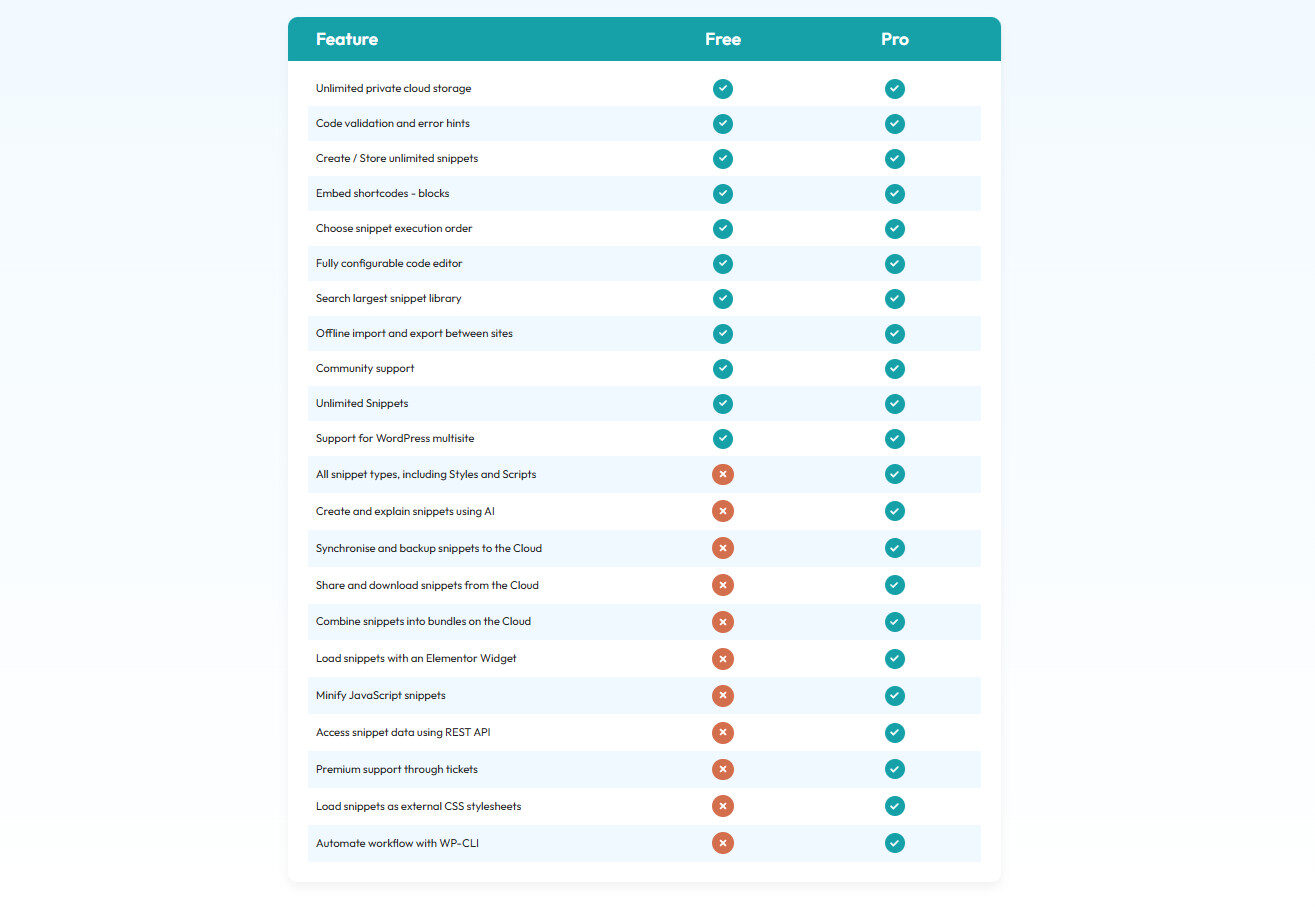Click the Free cross for AI snippet creation
The width and height of the screenshot is (1315, 907).
point(723,511)
